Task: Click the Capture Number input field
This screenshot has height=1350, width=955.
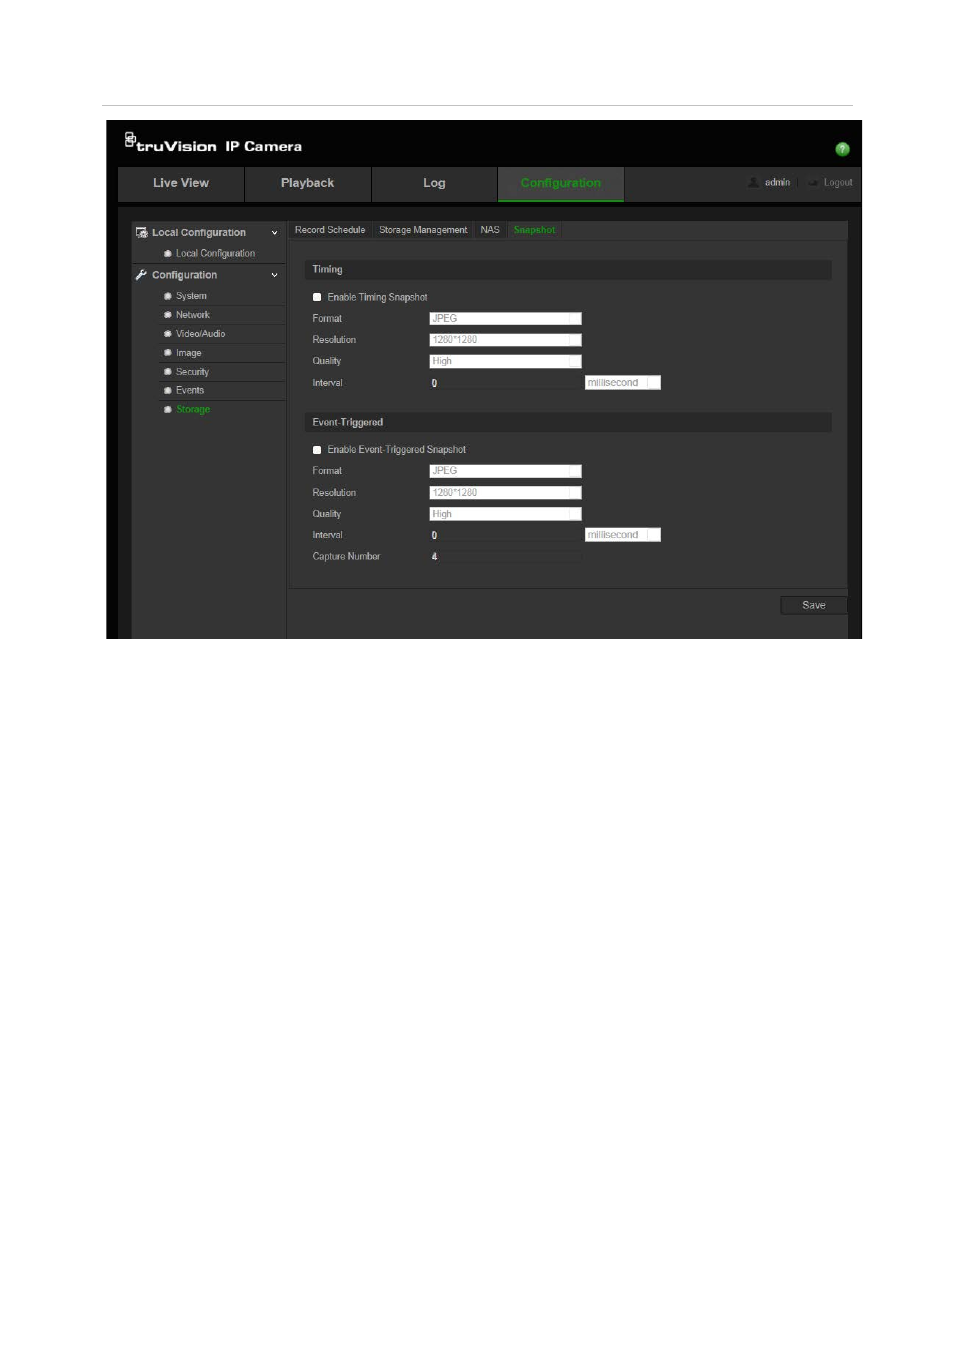Action: click(x=505, y=557)
